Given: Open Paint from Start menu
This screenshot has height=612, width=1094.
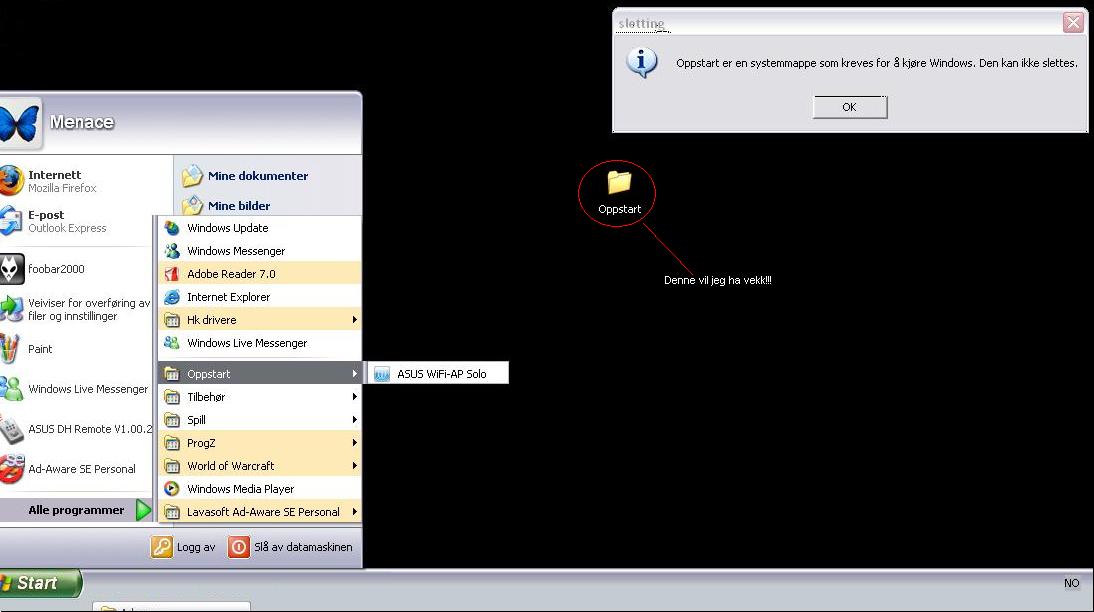Looking at the screenshot, I should point(77,349).
